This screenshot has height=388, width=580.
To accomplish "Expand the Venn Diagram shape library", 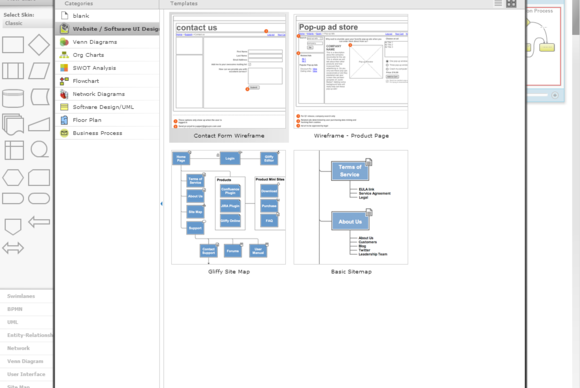I will pyautogui.click(x=27, y=361).
